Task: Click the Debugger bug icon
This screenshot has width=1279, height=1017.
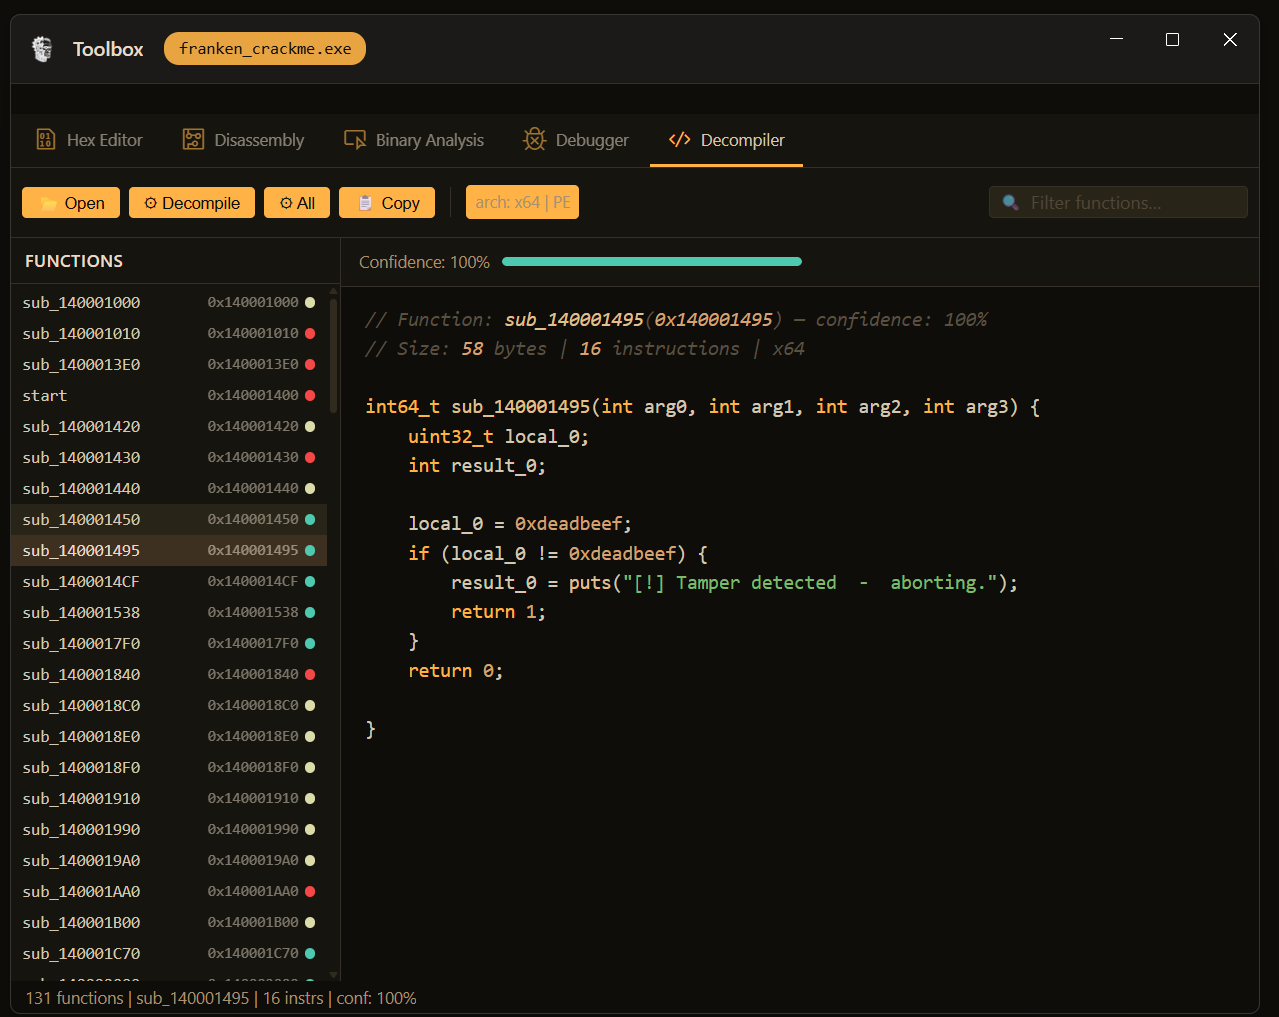Action: coord(535,140)
